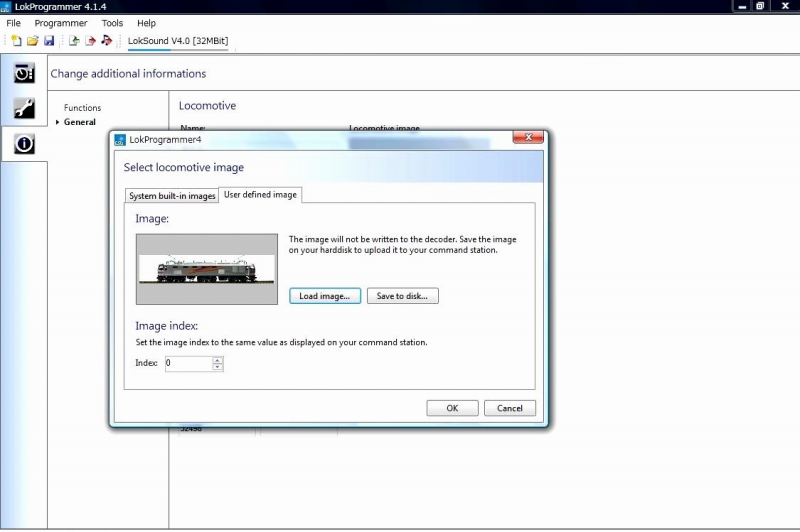
Task: Click the Read decoder data toolbar icon
Action: 74,41
